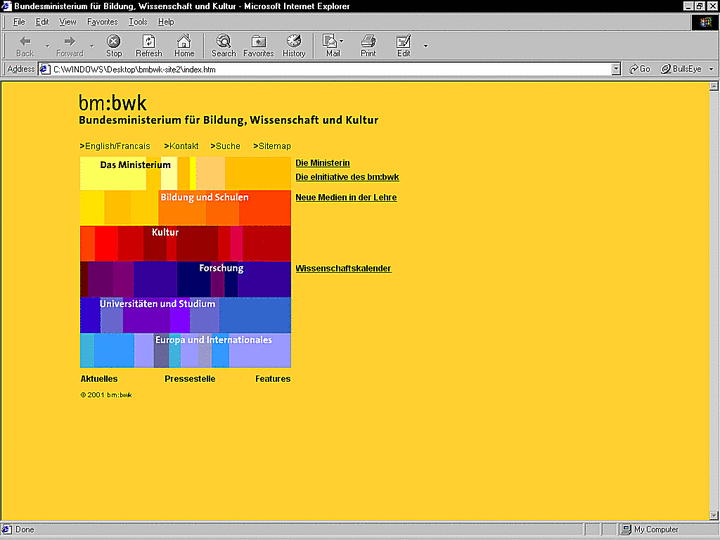Click the scrollbar down arrow
This screenshot has height=540, width=720.
[x=714, y=515]
